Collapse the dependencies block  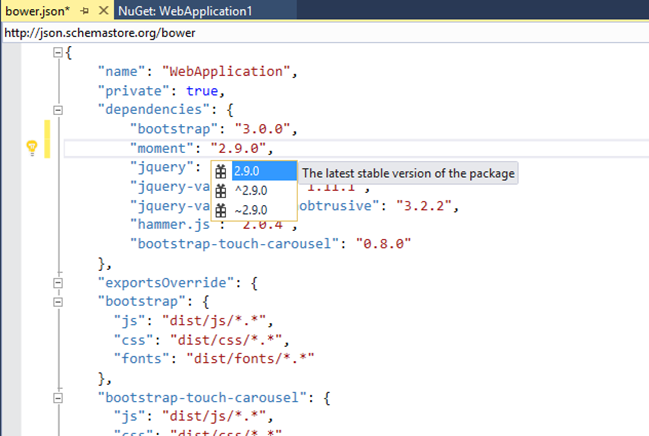(57, 110)
